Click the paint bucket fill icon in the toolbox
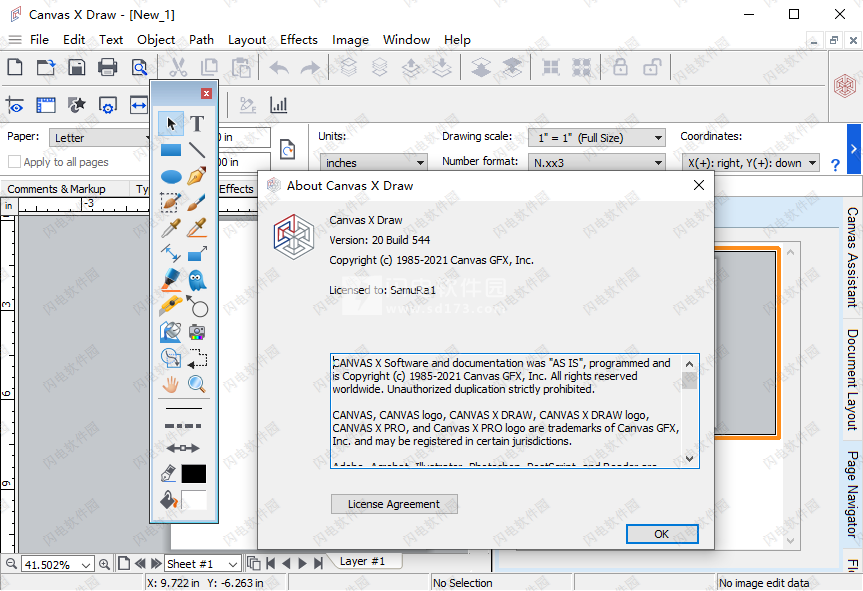This screenshot has height=591, width=863. [x=168, y=500]
